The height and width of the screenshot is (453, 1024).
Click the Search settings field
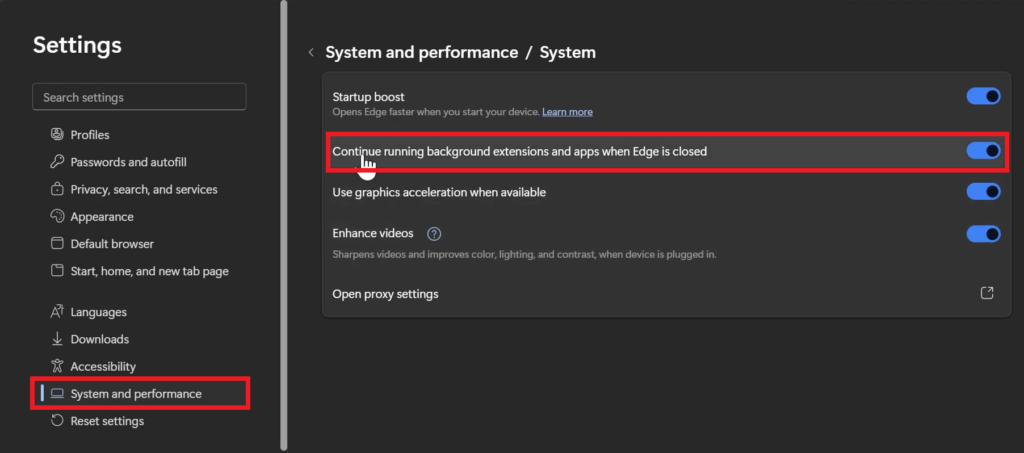tap(139, 97)
